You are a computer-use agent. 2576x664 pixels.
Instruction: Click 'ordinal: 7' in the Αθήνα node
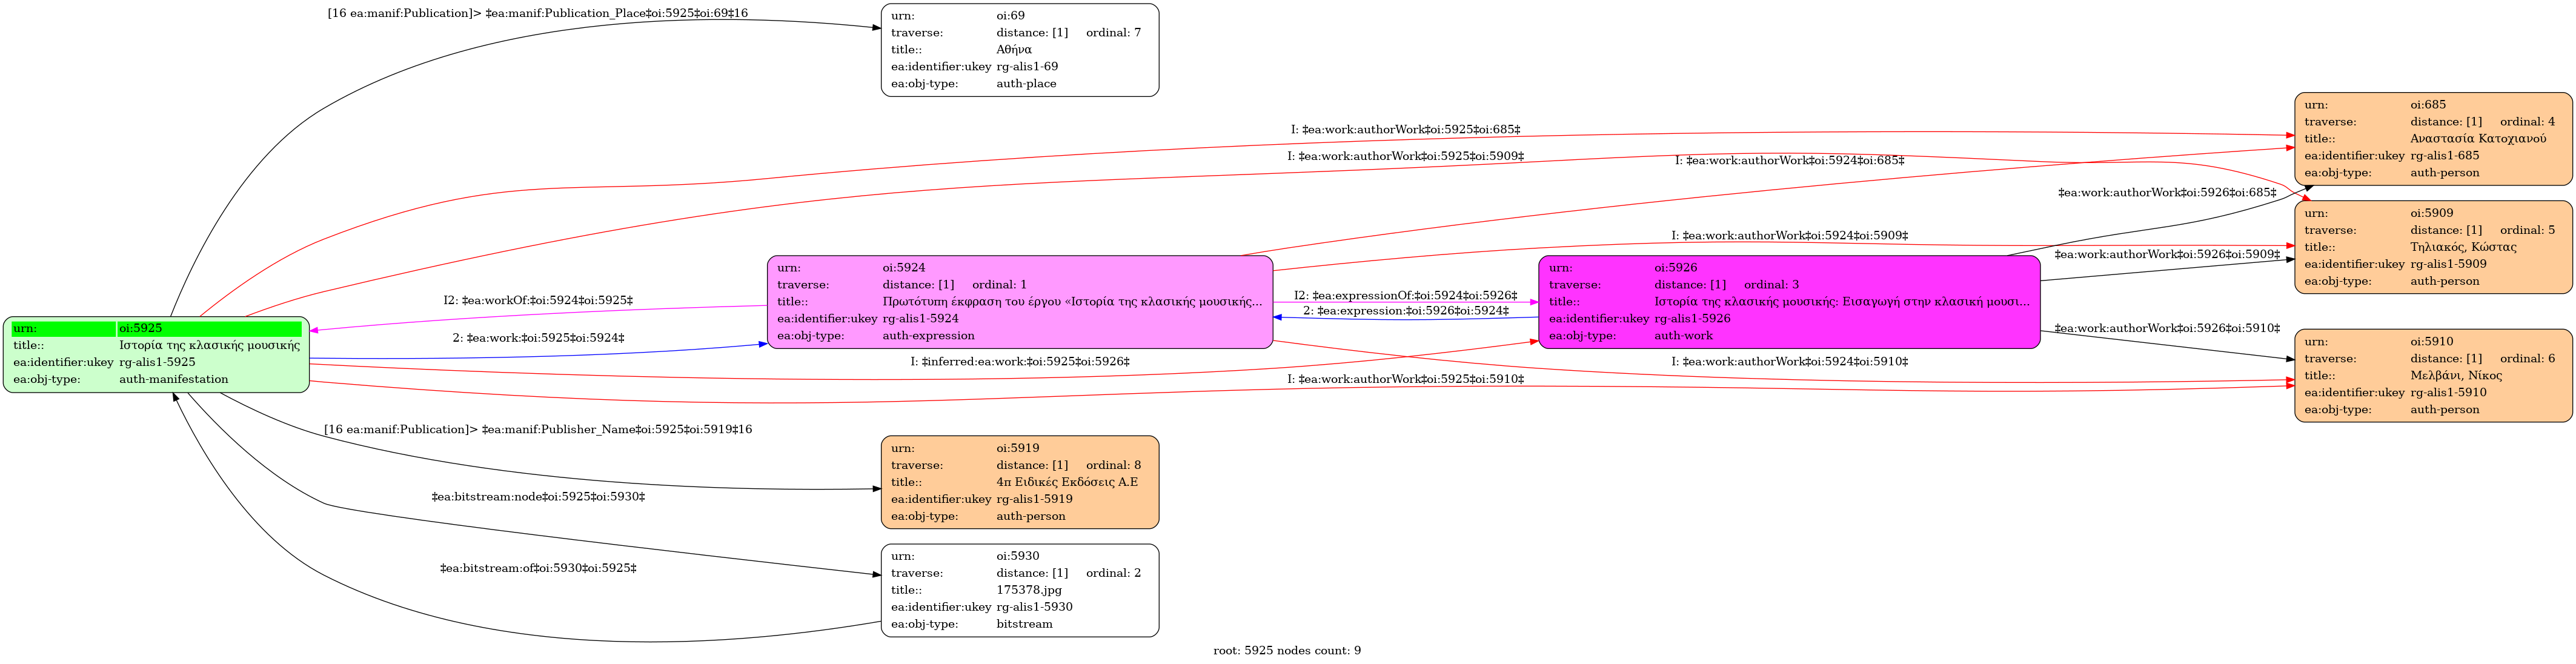1113,32
